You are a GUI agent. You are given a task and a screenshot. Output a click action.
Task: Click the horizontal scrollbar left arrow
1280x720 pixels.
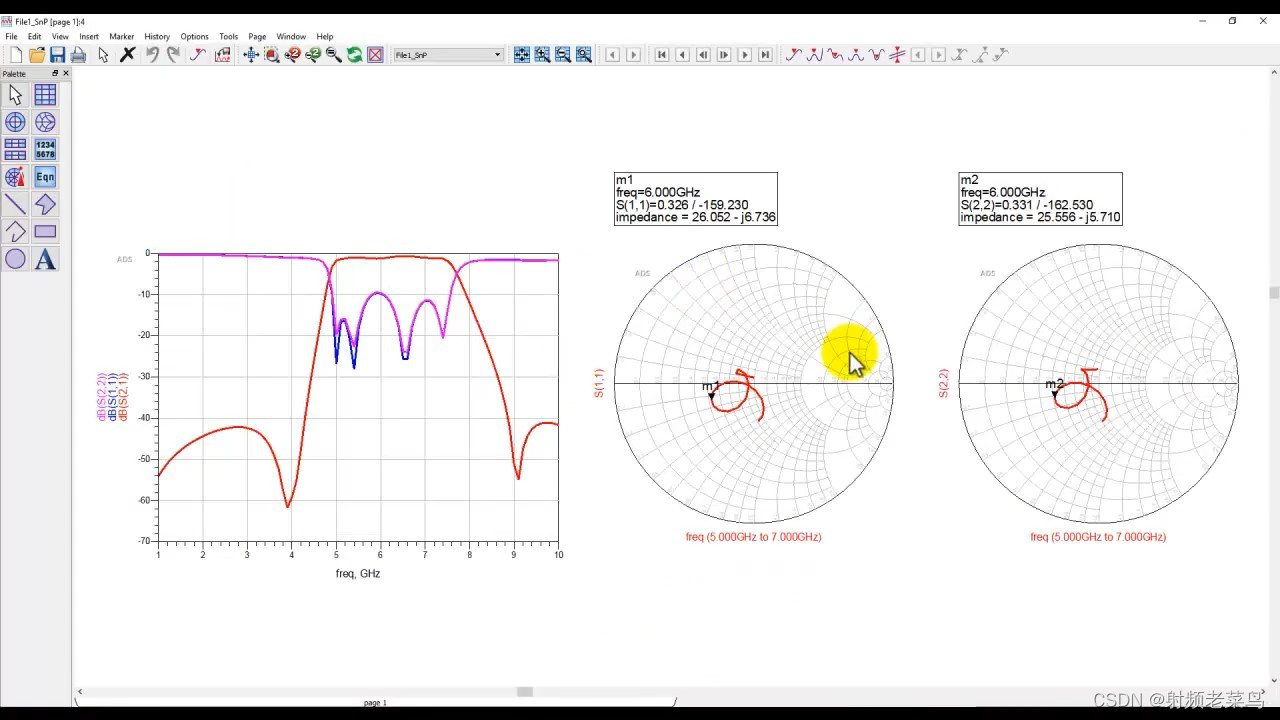[x=80, y=692]
